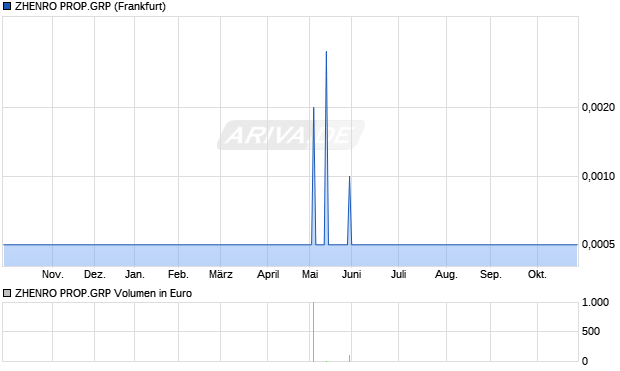
Task: Click the 0,0020 price axis value
Action: (x=598, y=107)
